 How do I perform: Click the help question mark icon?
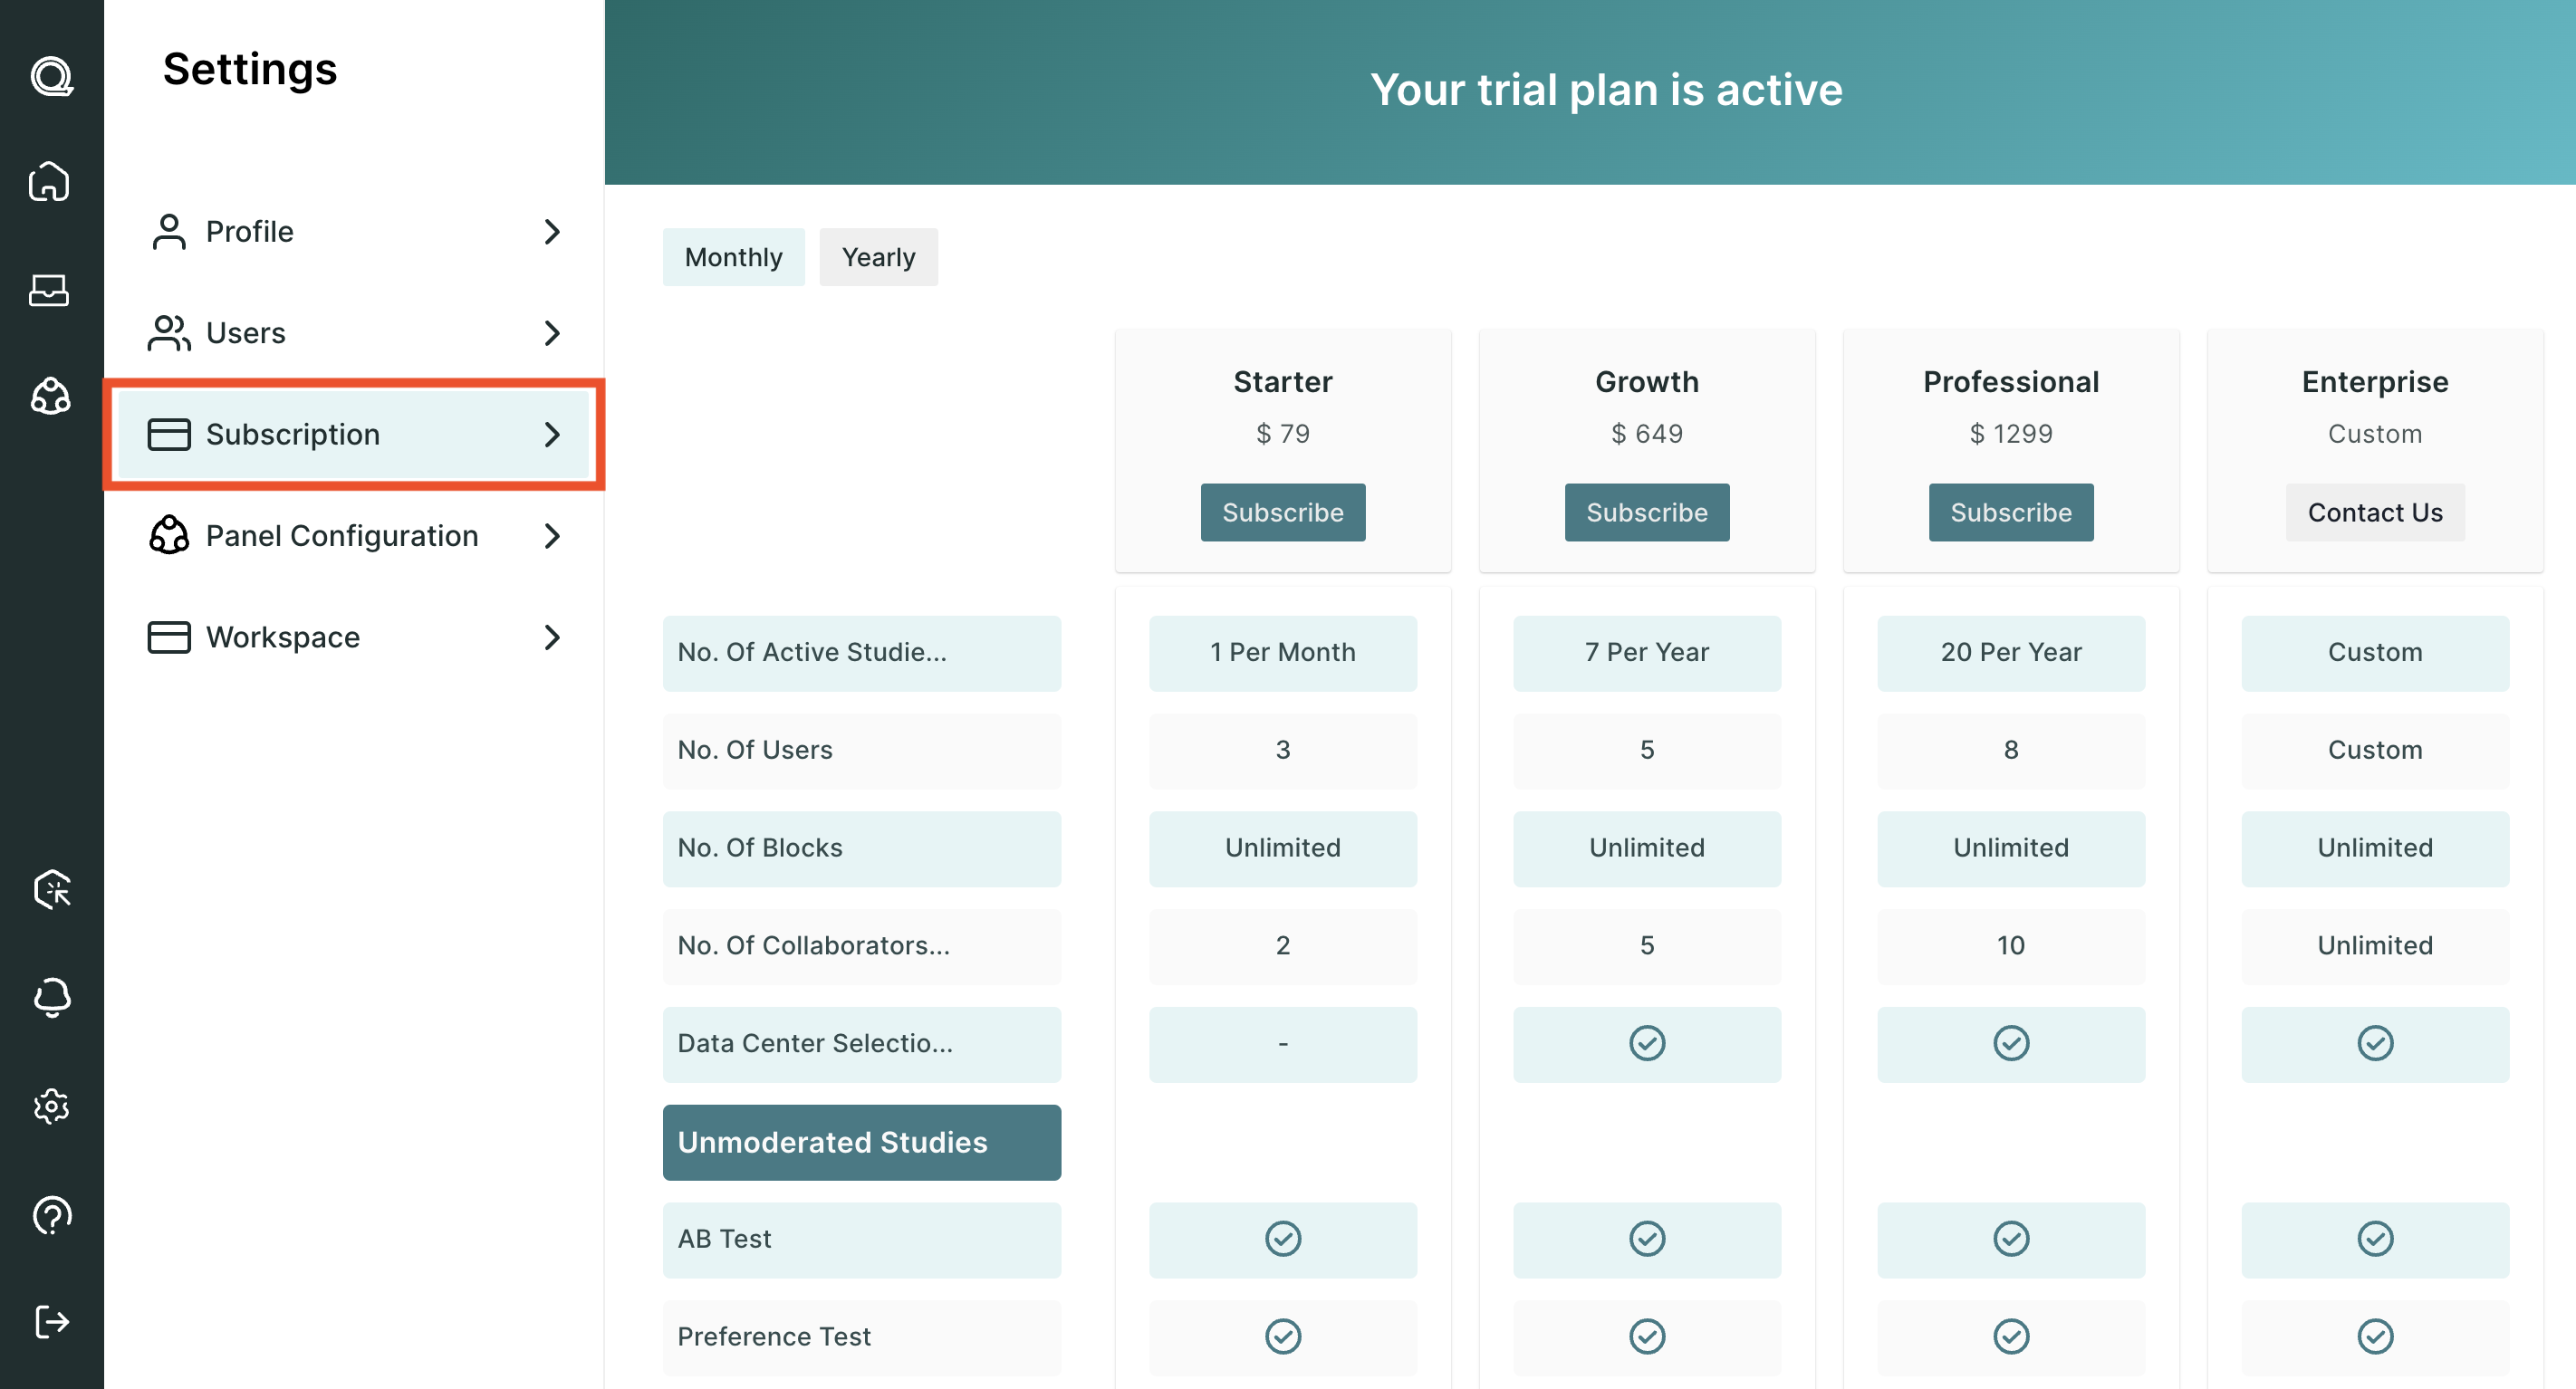52,1215
